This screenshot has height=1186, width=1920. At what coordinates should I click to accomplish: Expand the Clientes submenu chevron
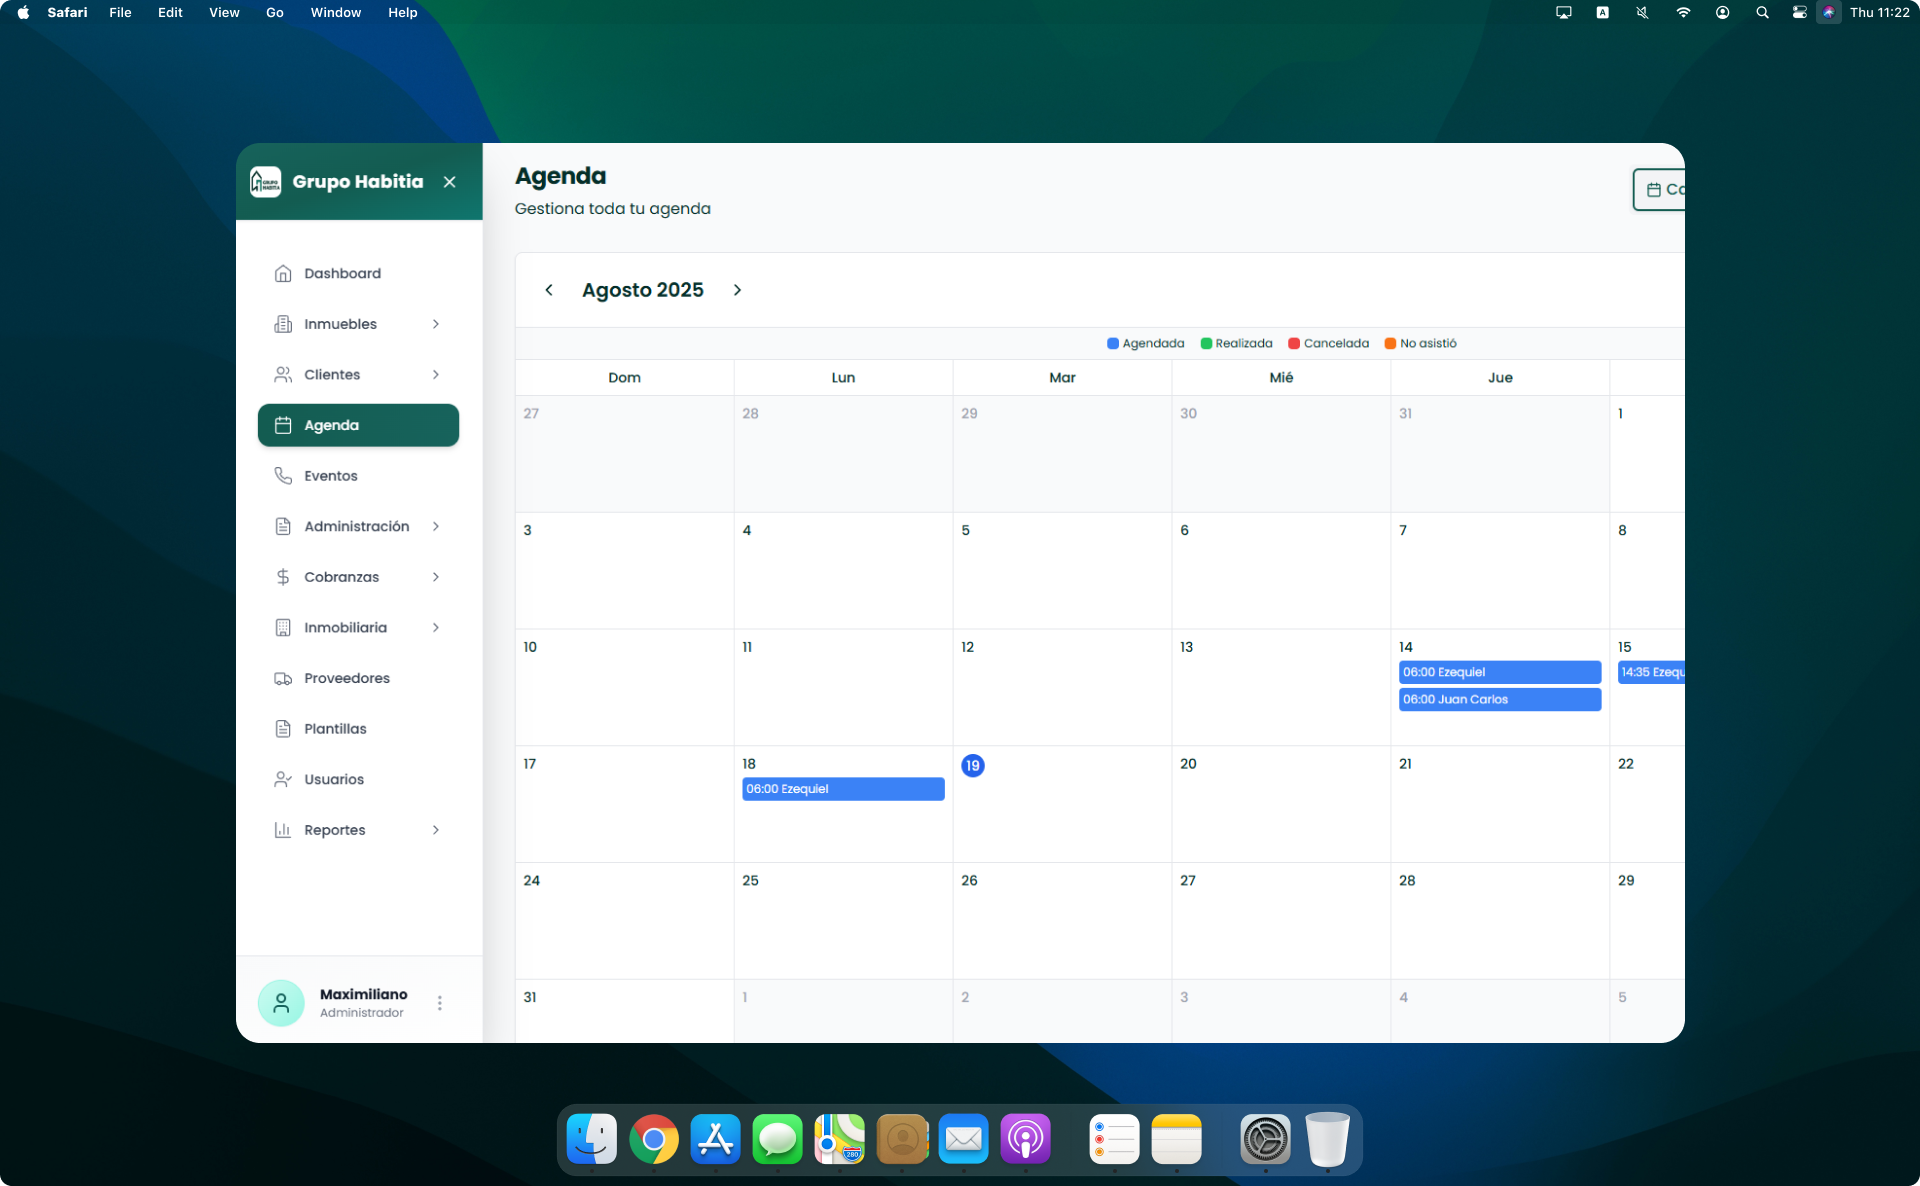click(x=436, y=375)
